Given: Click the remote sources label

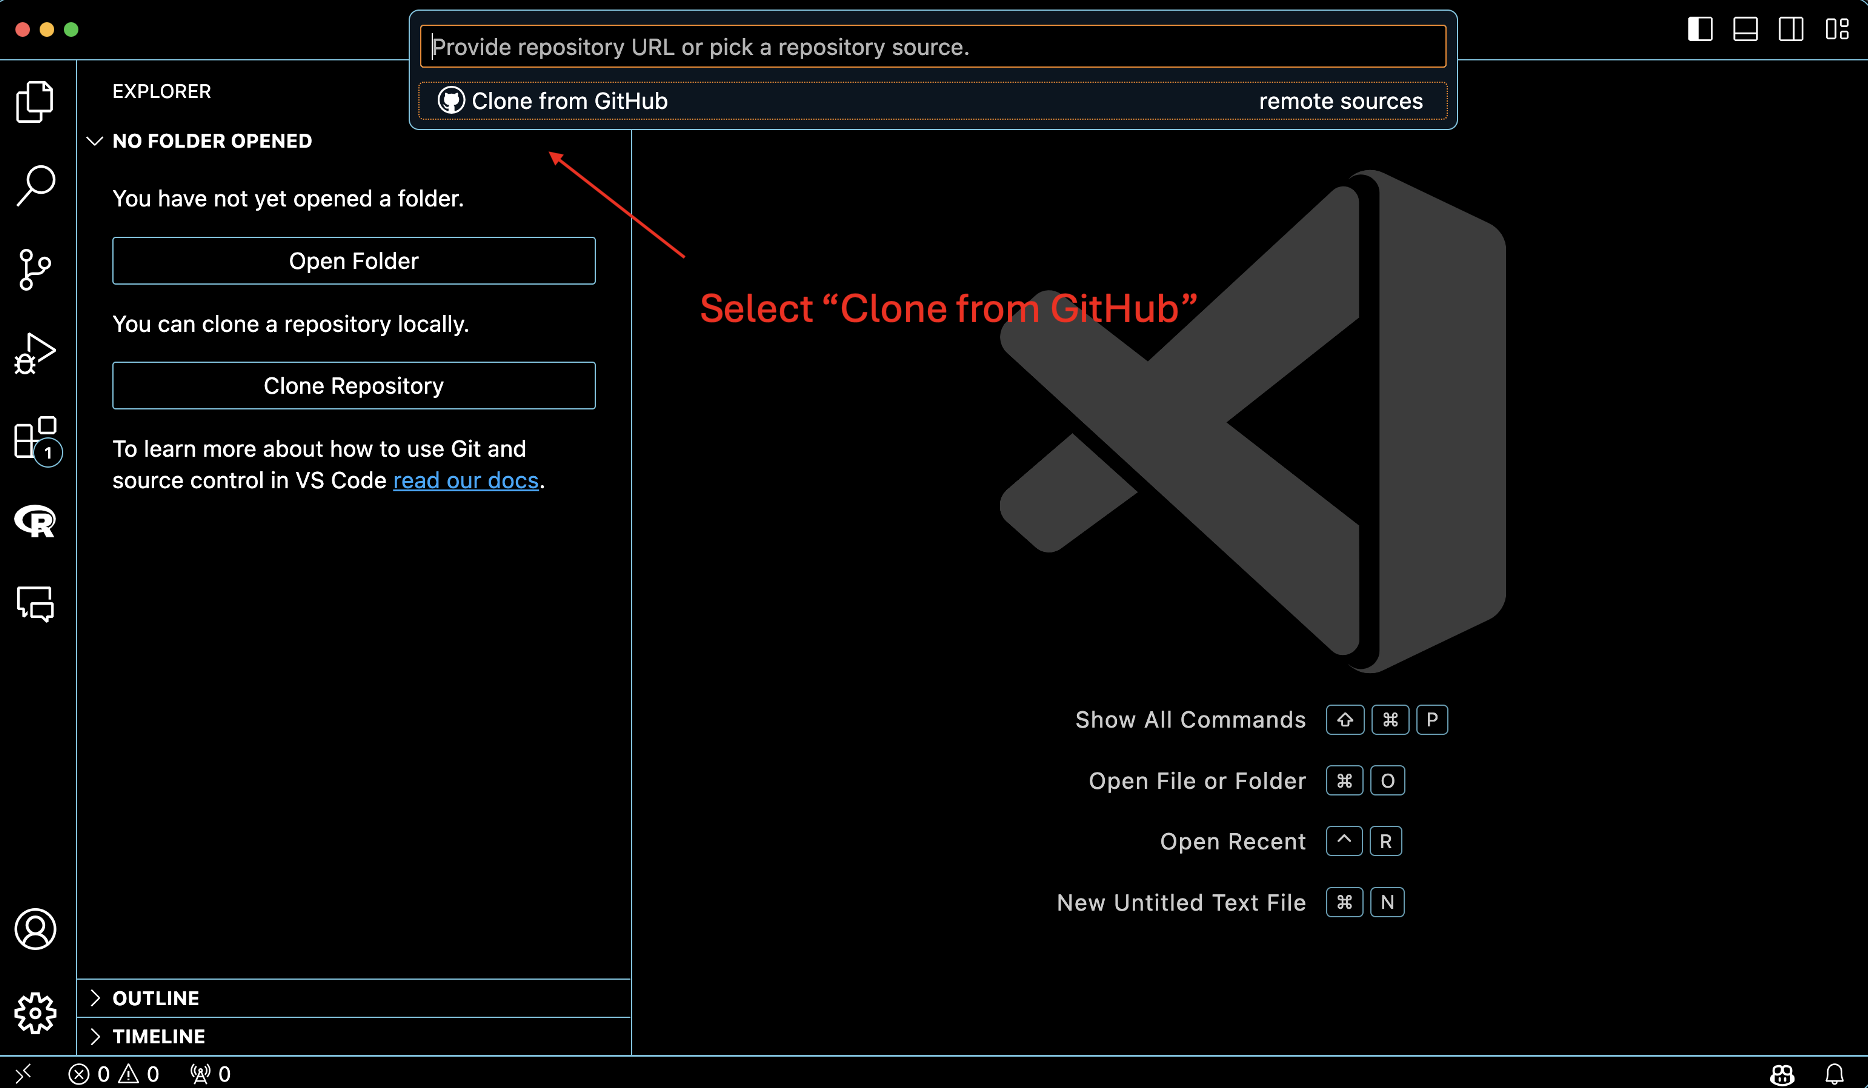Looking at the screenshot, I should [1340, 101].
